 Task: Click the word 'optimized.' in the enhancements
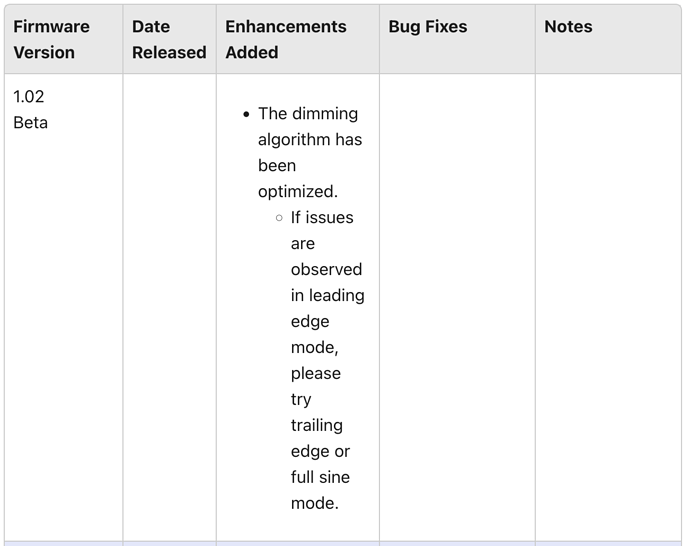pyautogui.click(x=298, y=191)
